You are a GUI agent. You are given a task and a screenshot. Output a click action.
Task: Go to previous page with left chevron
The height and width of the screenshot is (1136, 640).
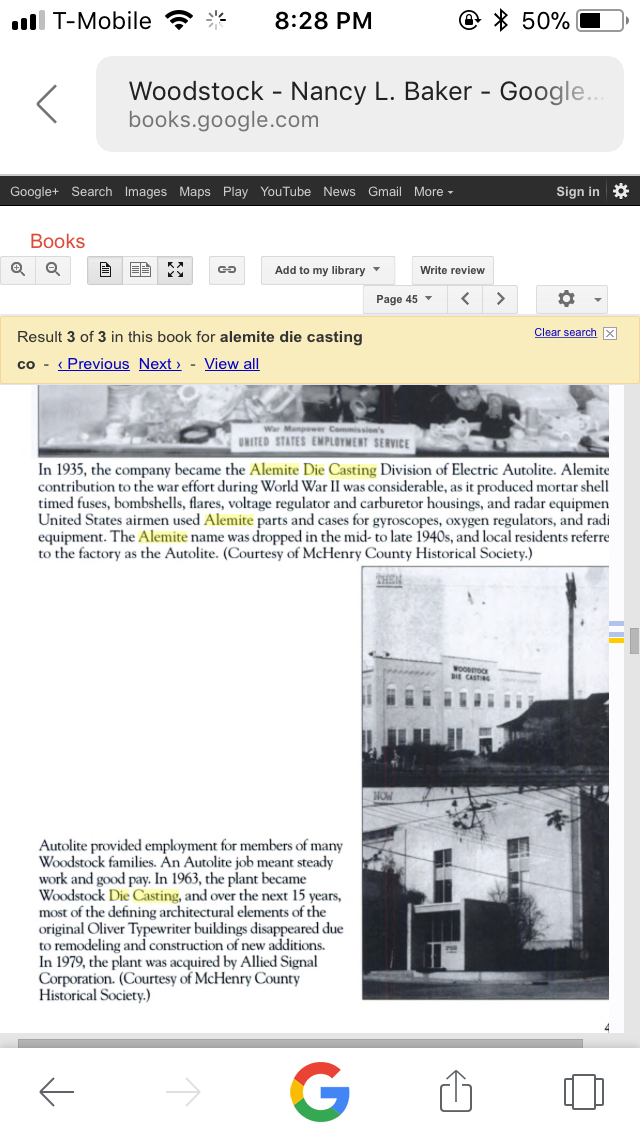[465, 298]
